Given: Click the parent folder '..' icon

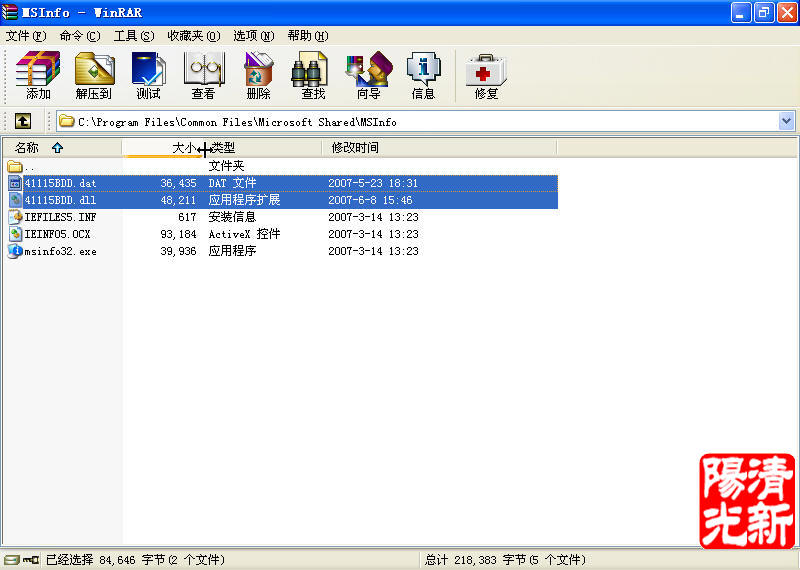Looking at the screenshot, I should click(14, 166).
